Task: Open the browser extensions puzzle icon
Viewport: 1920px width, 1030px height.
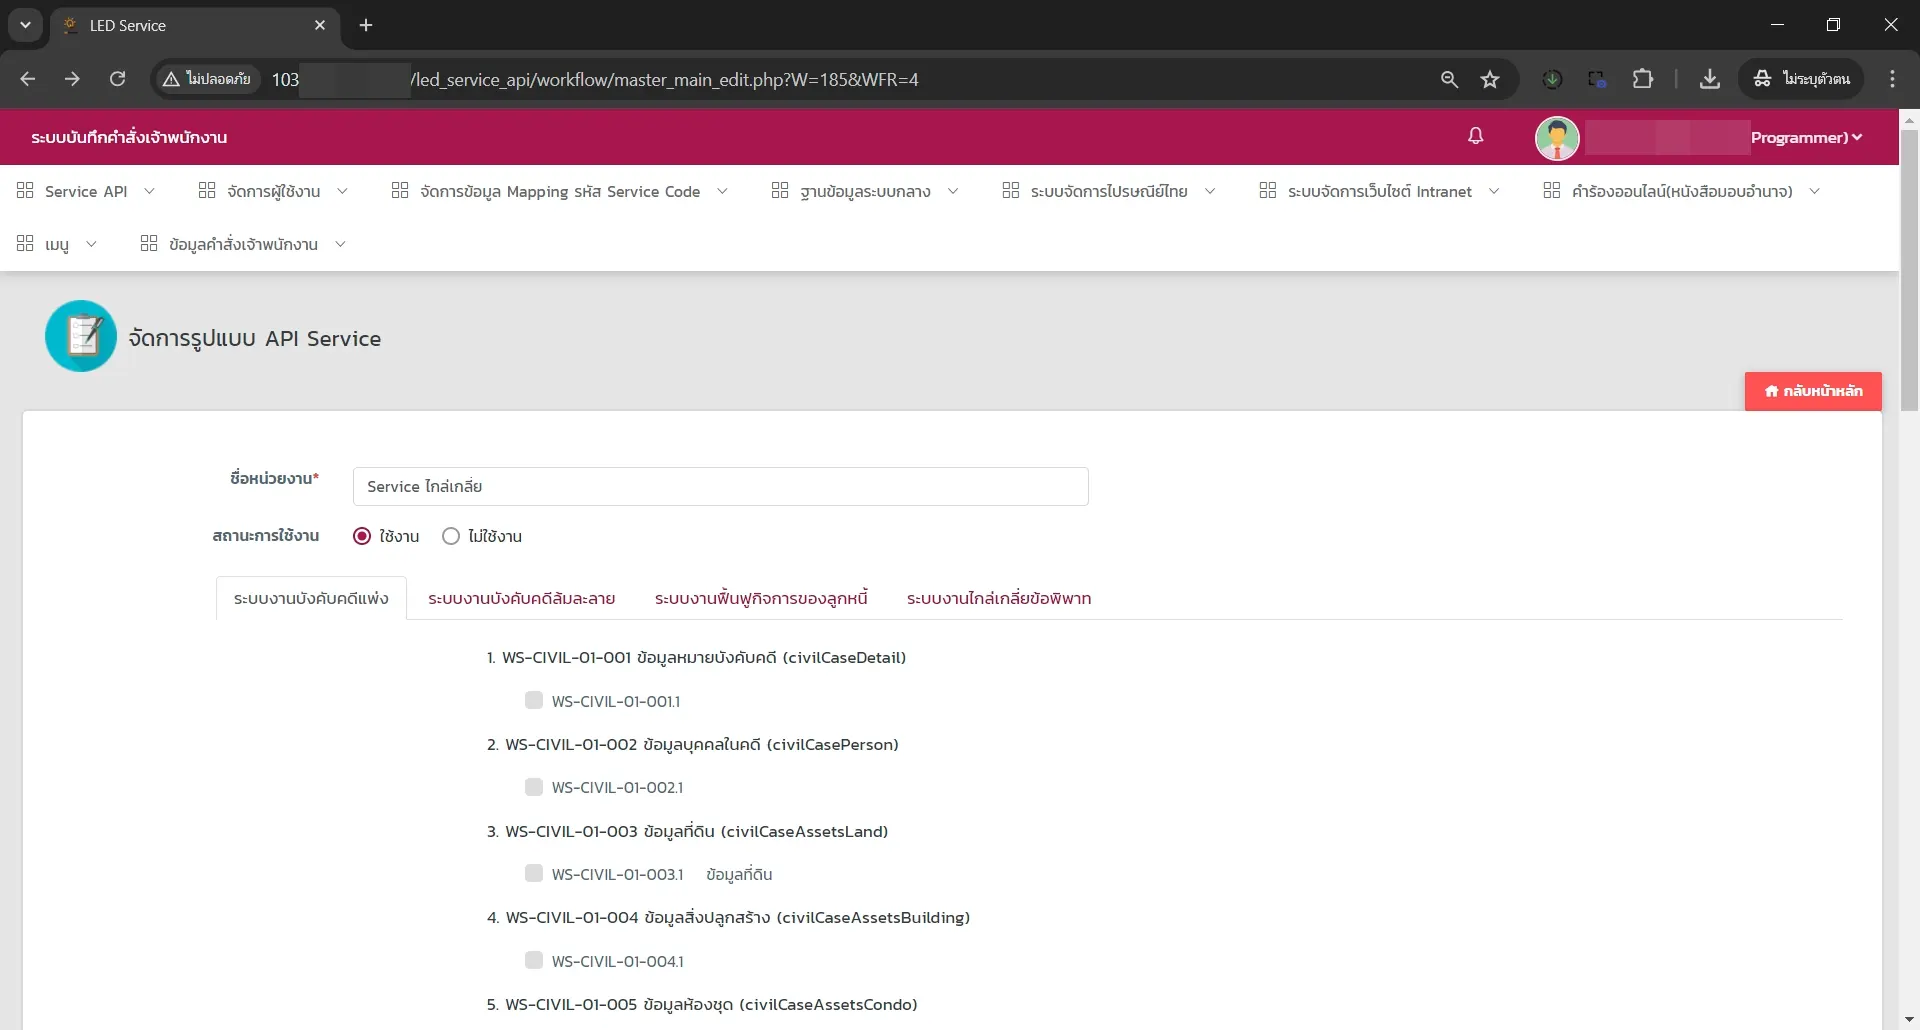Action: [x=1642, y=79]
